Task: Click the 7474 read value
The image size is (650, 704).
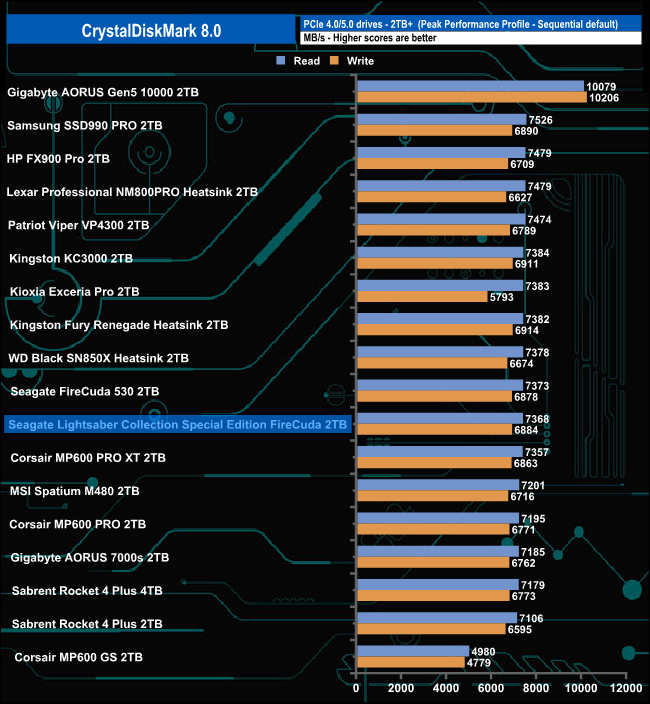Action: click(539, 220)
